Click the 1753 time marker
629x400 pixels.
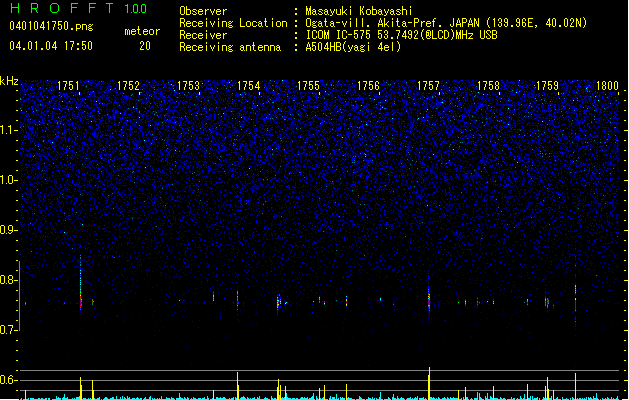click(x=188, y=86)
